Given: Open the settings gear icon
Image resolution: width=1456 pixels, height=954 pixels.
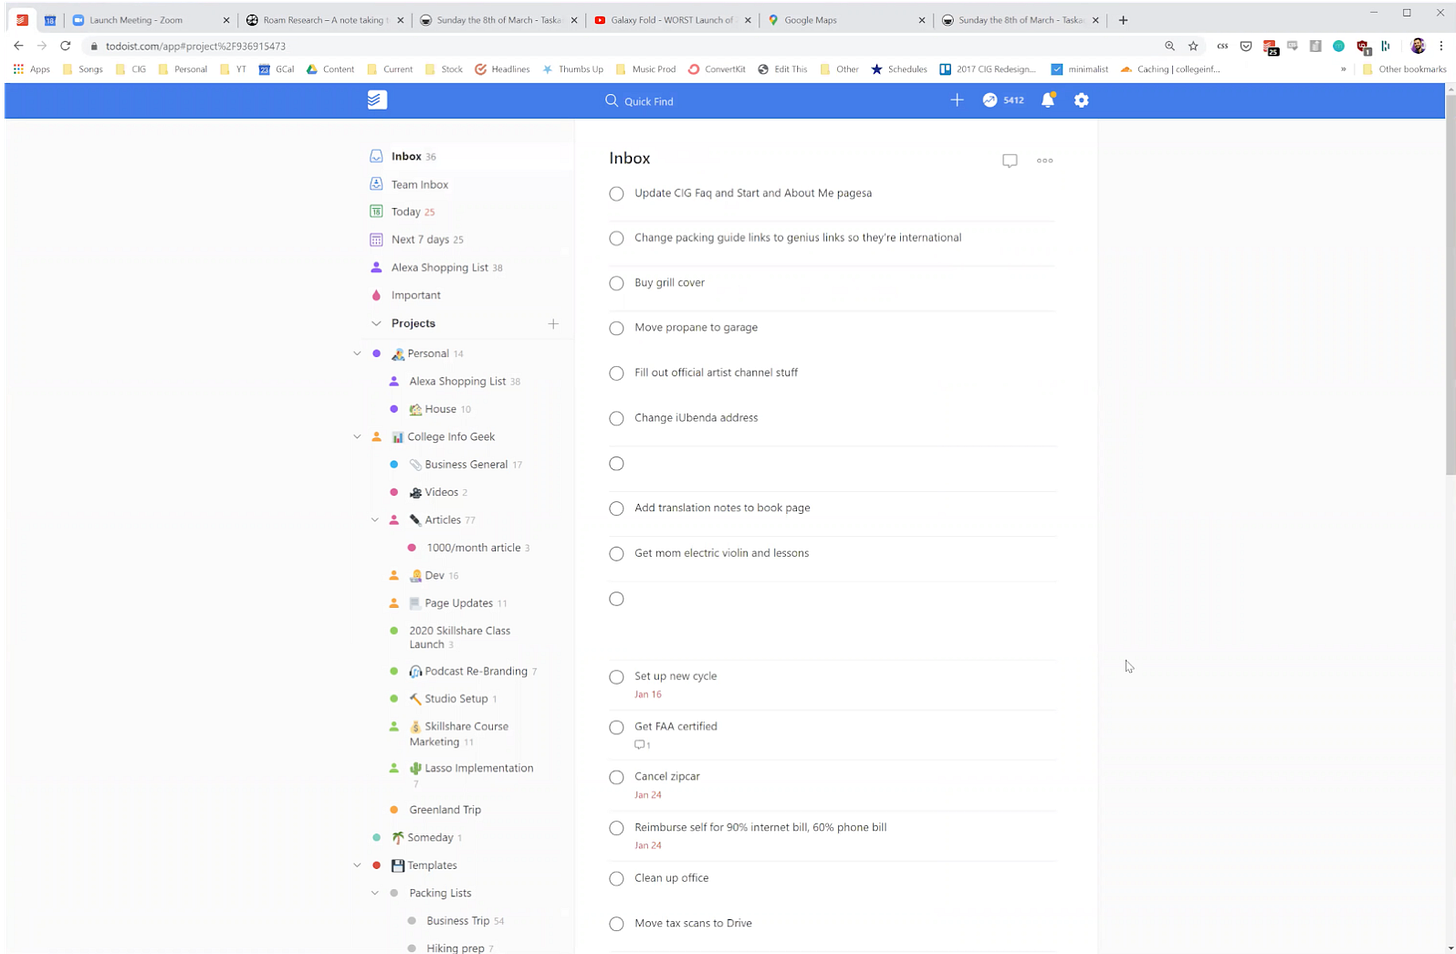Looking at the screenshot, I should pyautogui.click(x=1081, y=100).
